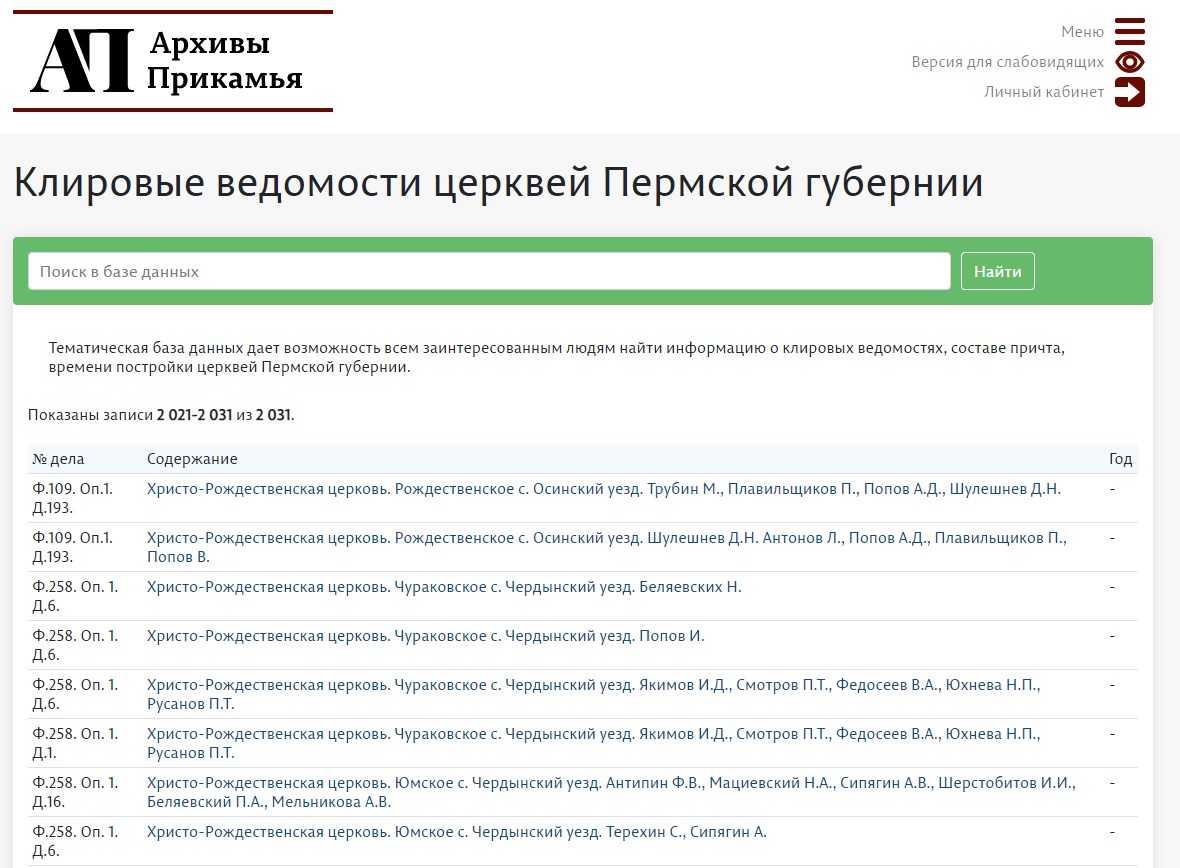Open the Юмское record listing Терехин С.

pos(456,832)
